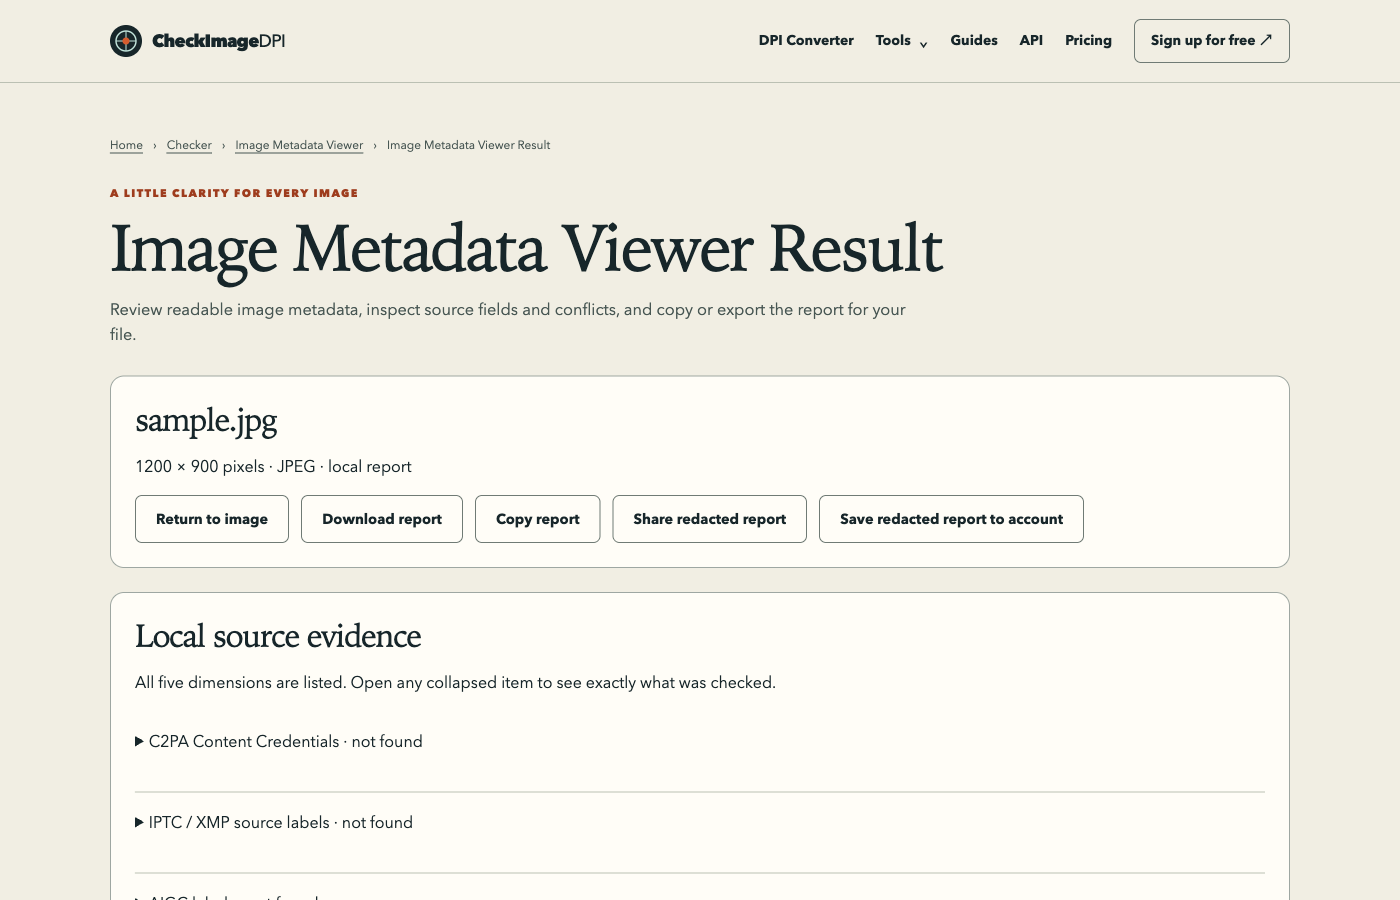
Task: Click the CheckImageDPI brand name
Action: coord(218,41)
